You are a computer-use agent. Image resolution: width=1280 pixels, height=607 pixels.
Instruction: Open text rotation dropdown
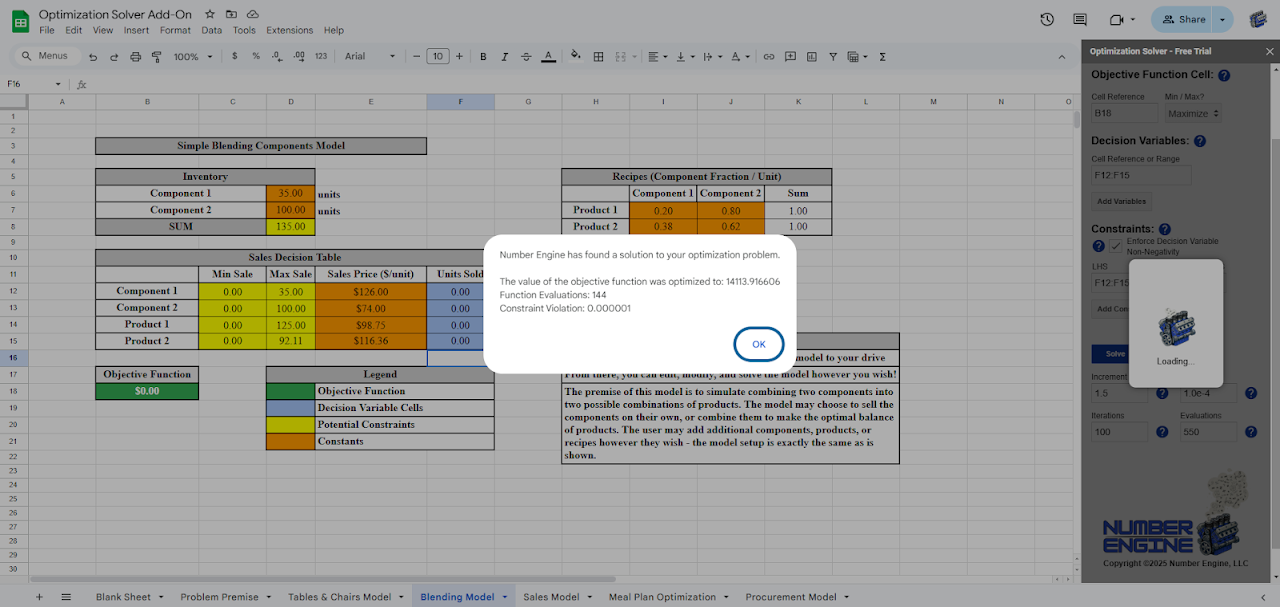[x=740, y=57]
